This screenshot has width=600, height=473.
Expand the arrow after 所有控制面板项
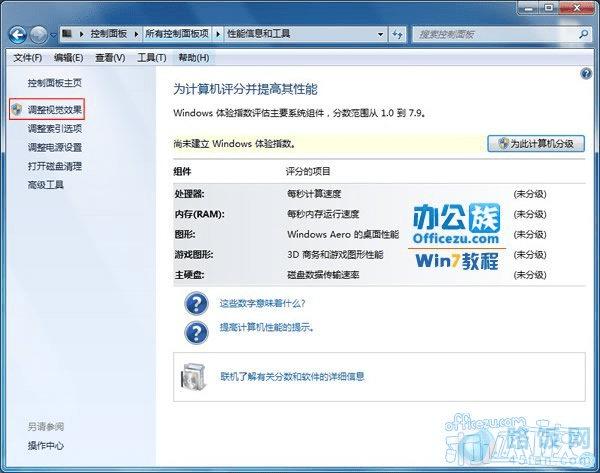[x=218, y=34]
